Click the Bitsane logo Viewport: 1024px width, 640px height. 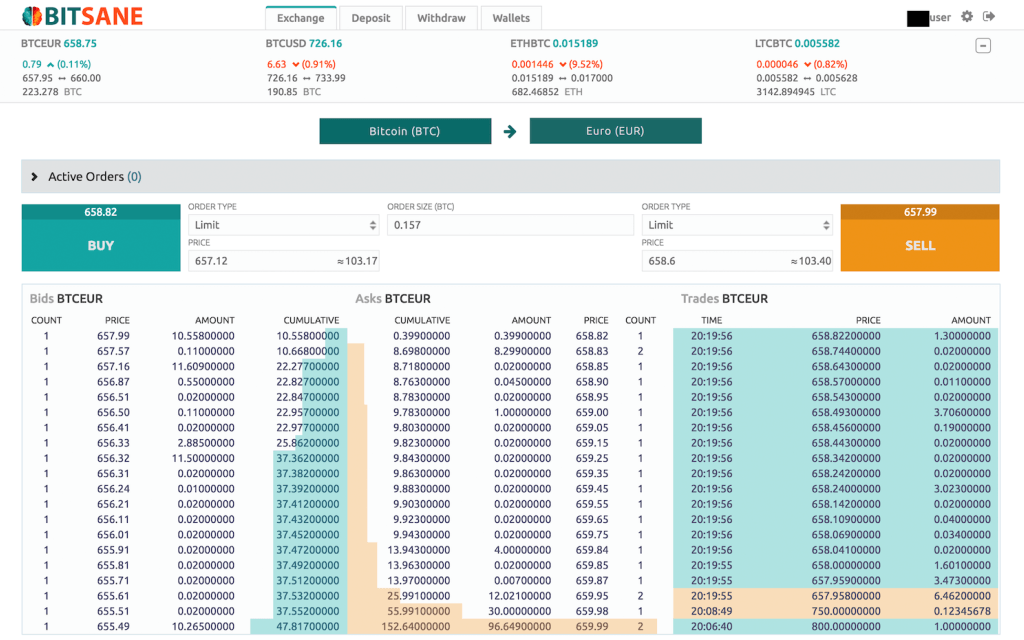coord(82,16)
